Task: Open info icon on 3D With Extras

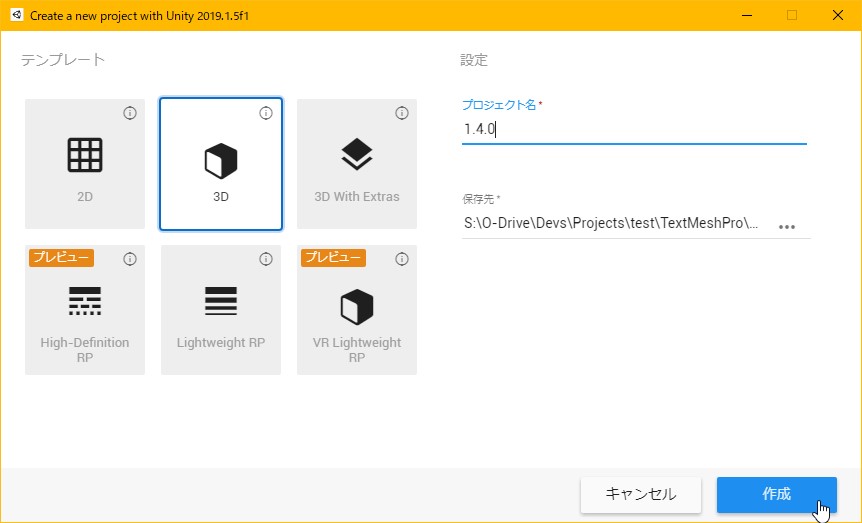Action: (x=402, y=113)
